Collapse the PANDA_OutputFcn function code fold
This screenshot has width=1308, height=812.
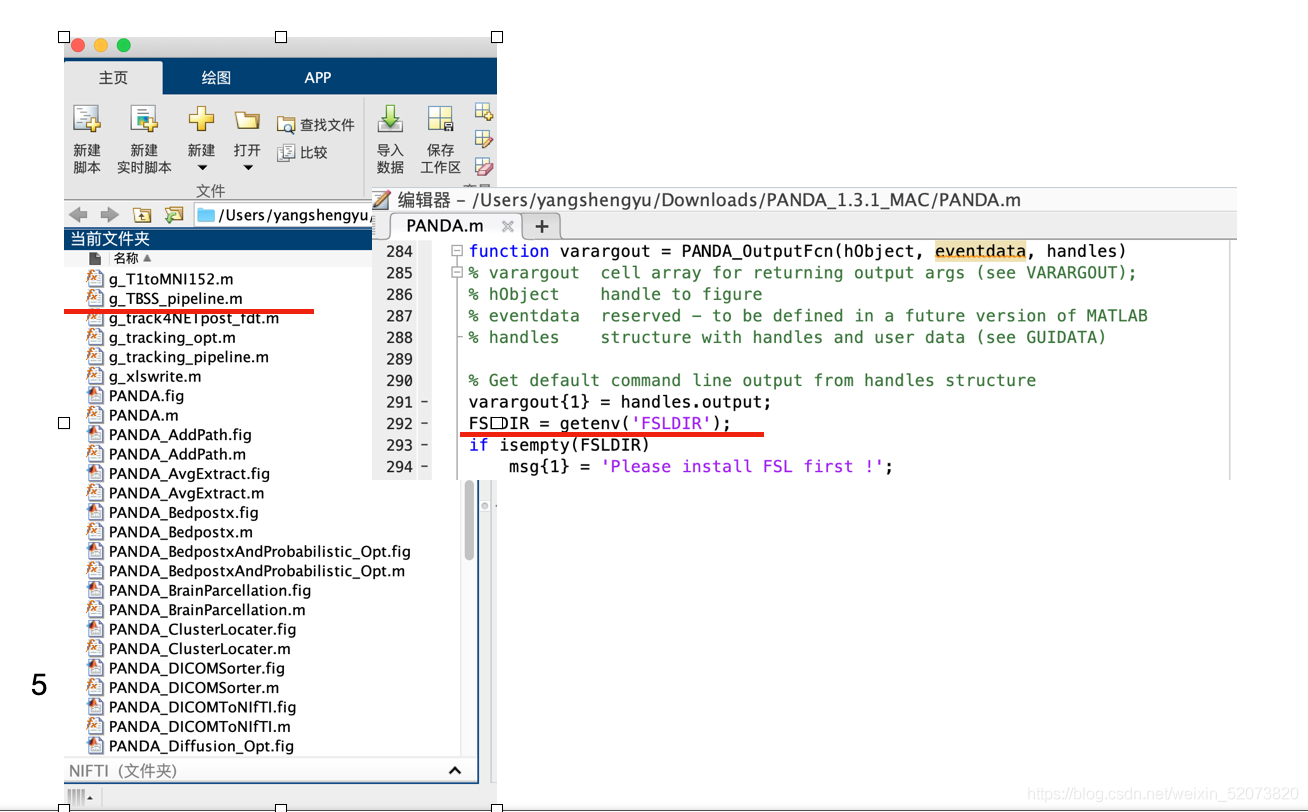pyautogui.click(x=457, y=251)
